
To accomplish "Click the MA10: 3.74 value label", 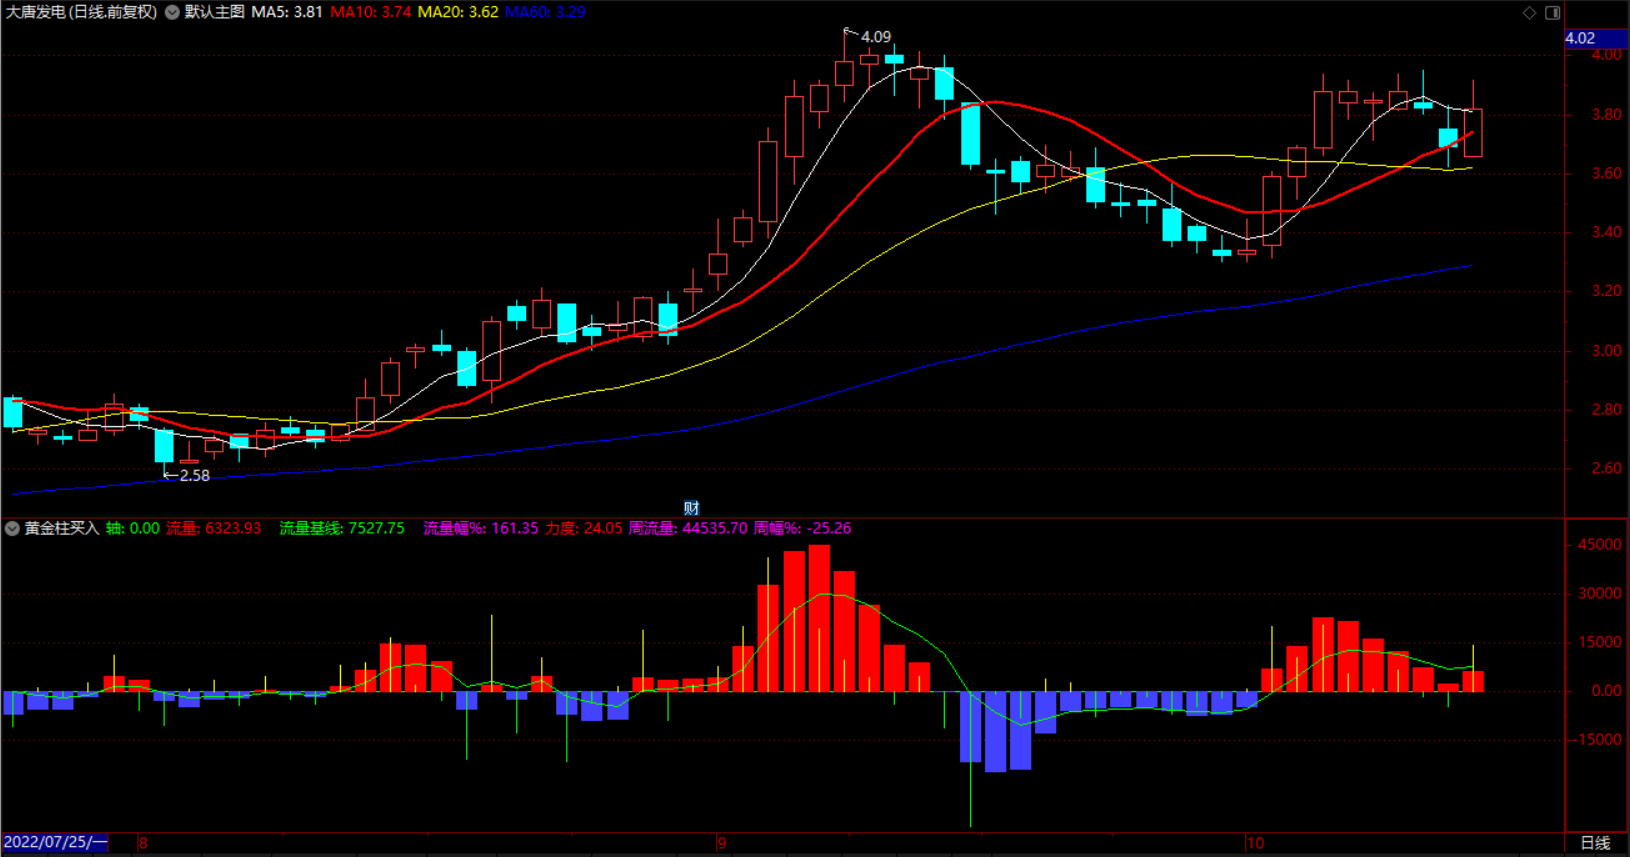I will pos(371,12).
